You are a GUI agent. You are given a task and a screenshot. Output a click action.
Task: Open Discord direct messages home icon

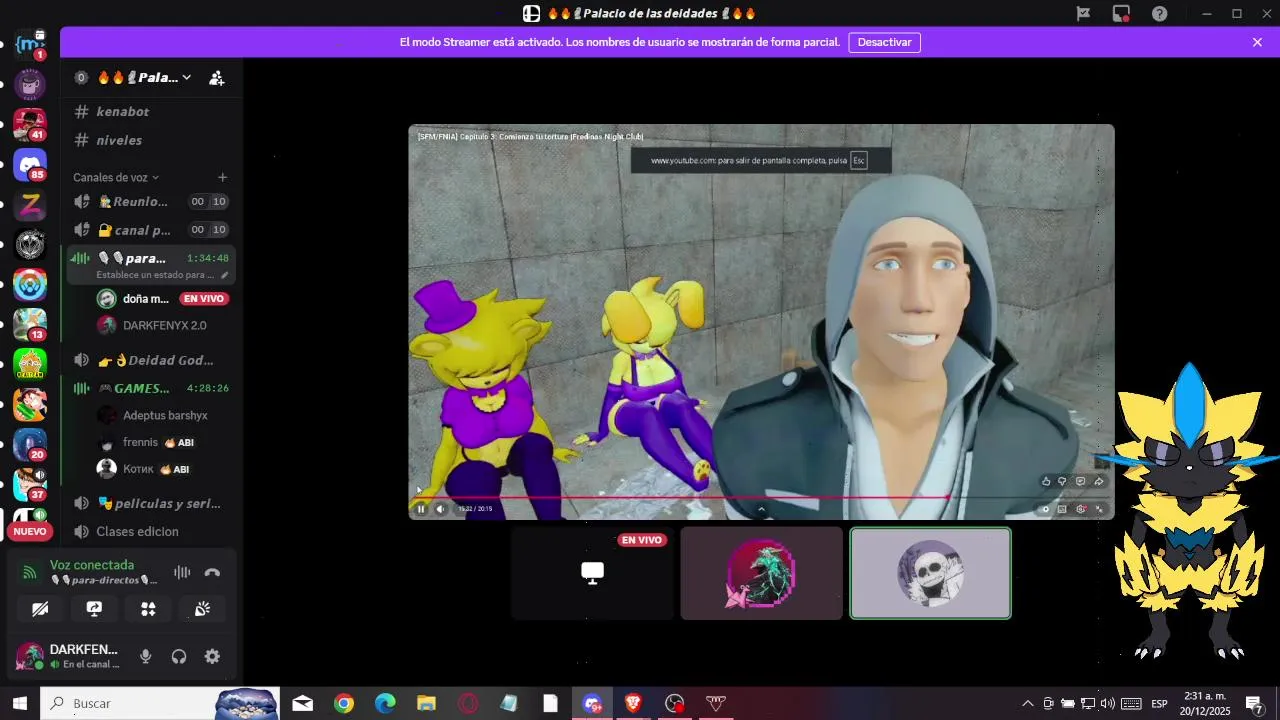[x=30, y=165]
